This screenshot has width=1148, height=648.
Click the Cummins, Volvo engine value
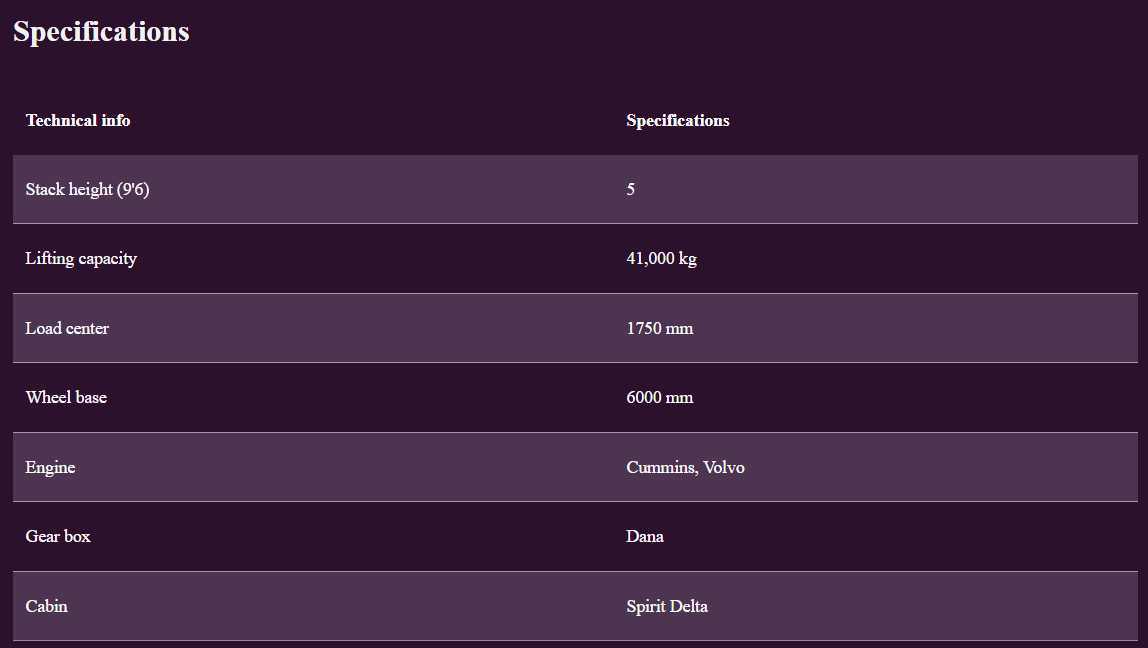point(685,467)
